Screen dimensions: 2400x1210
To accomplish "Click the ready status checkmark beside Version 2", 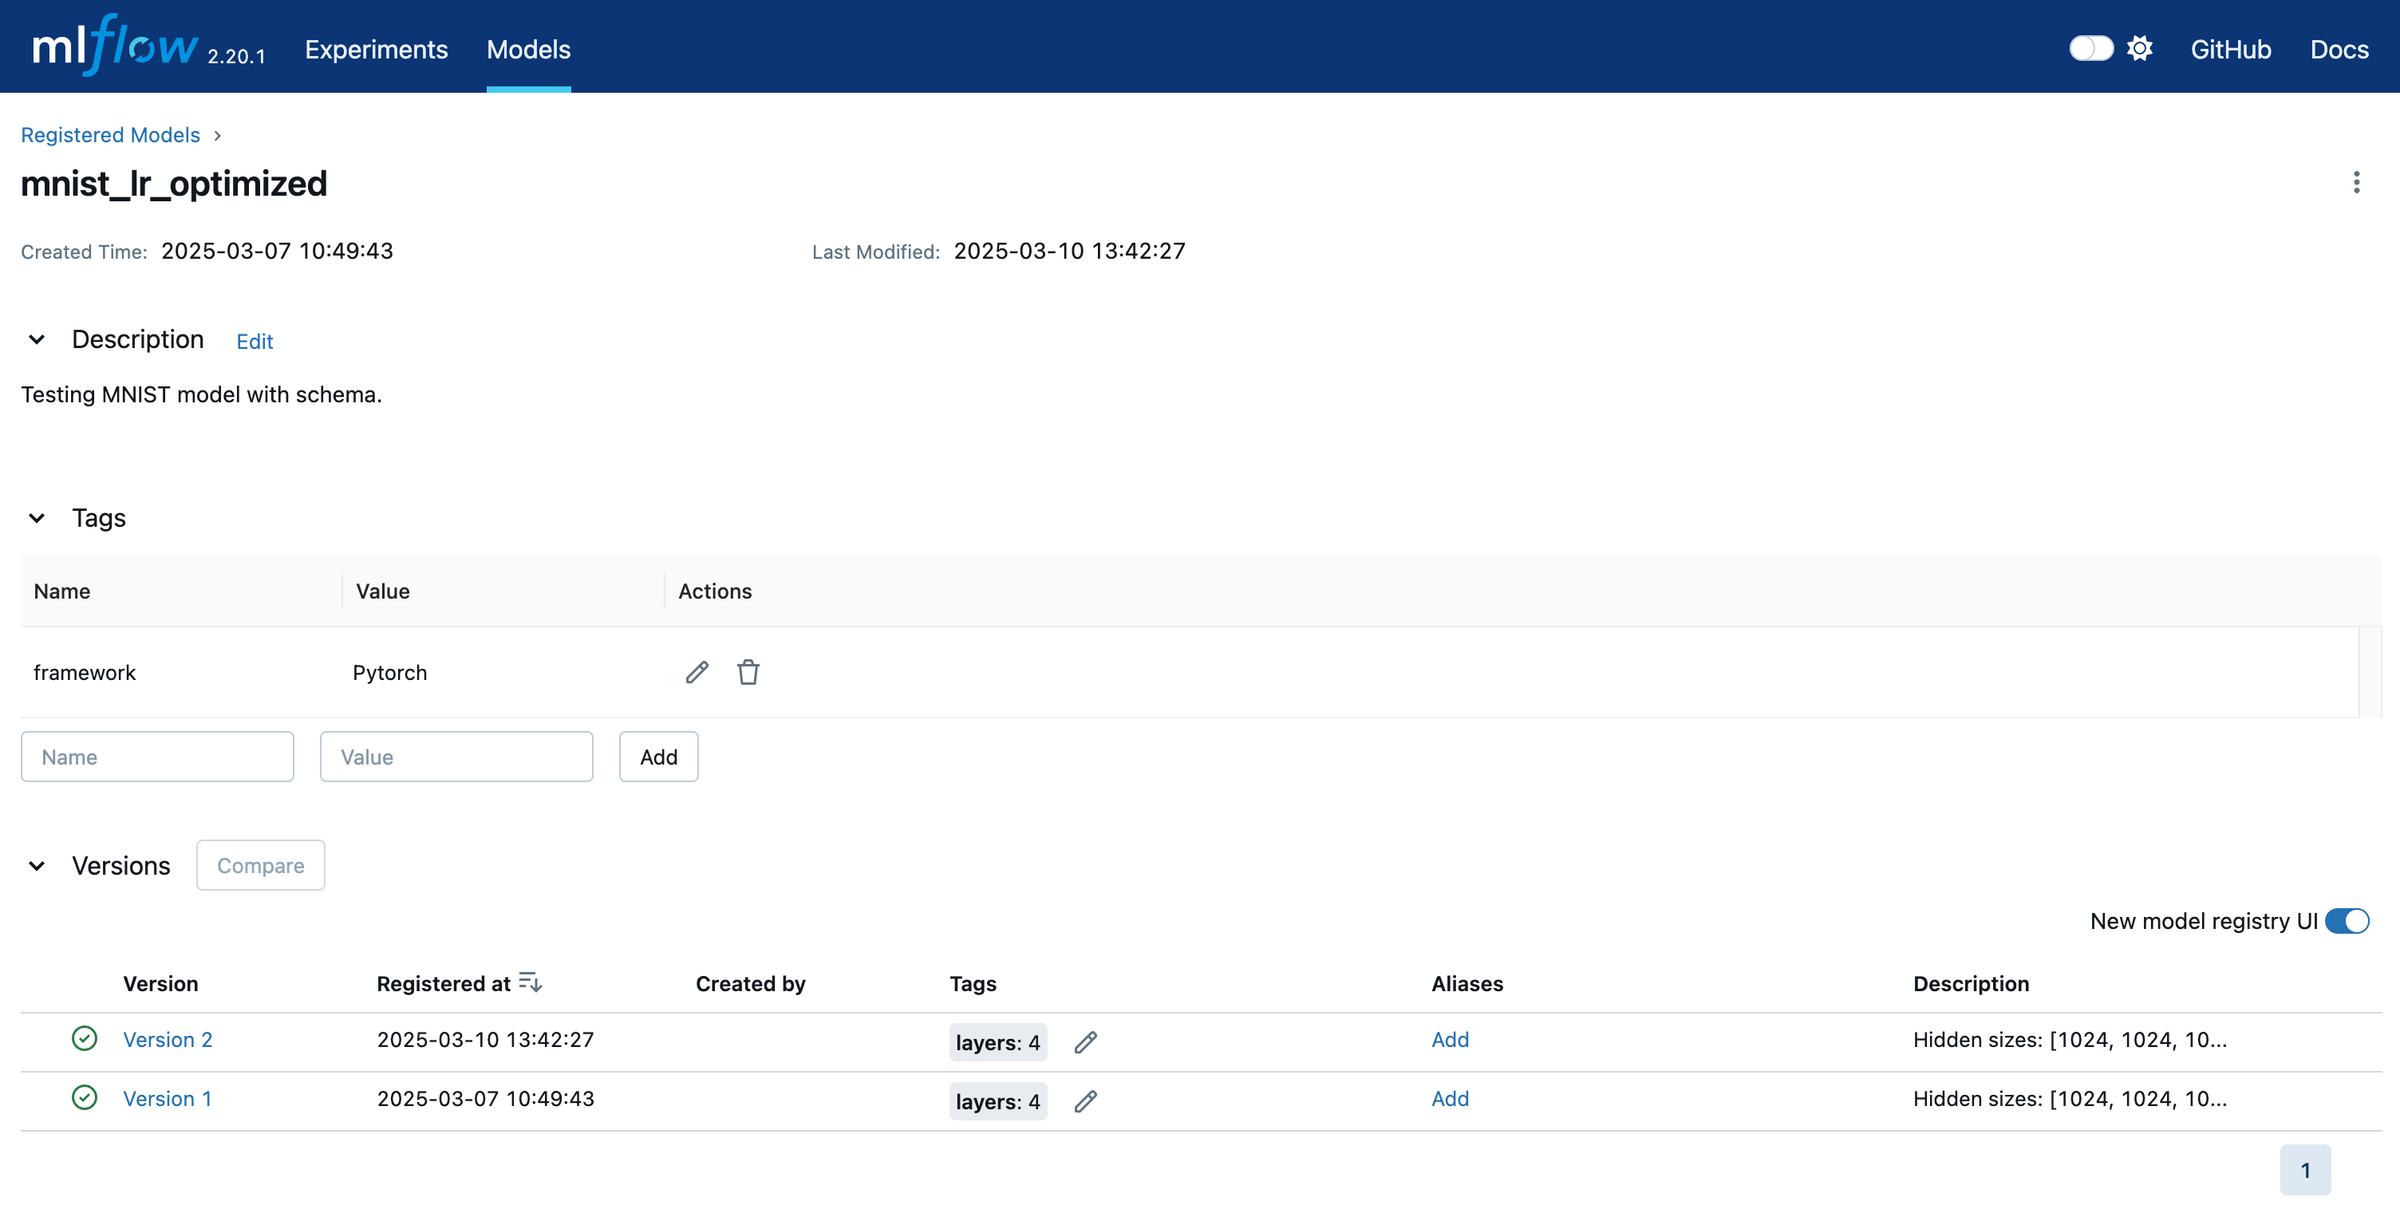I will click(84, 1039).
